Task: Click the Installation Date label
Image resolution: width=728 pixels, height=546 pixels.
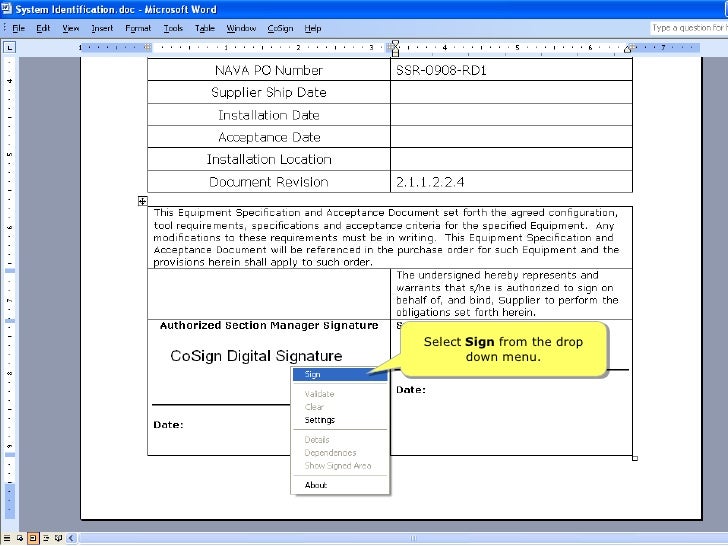Action: tap(269, 115)
